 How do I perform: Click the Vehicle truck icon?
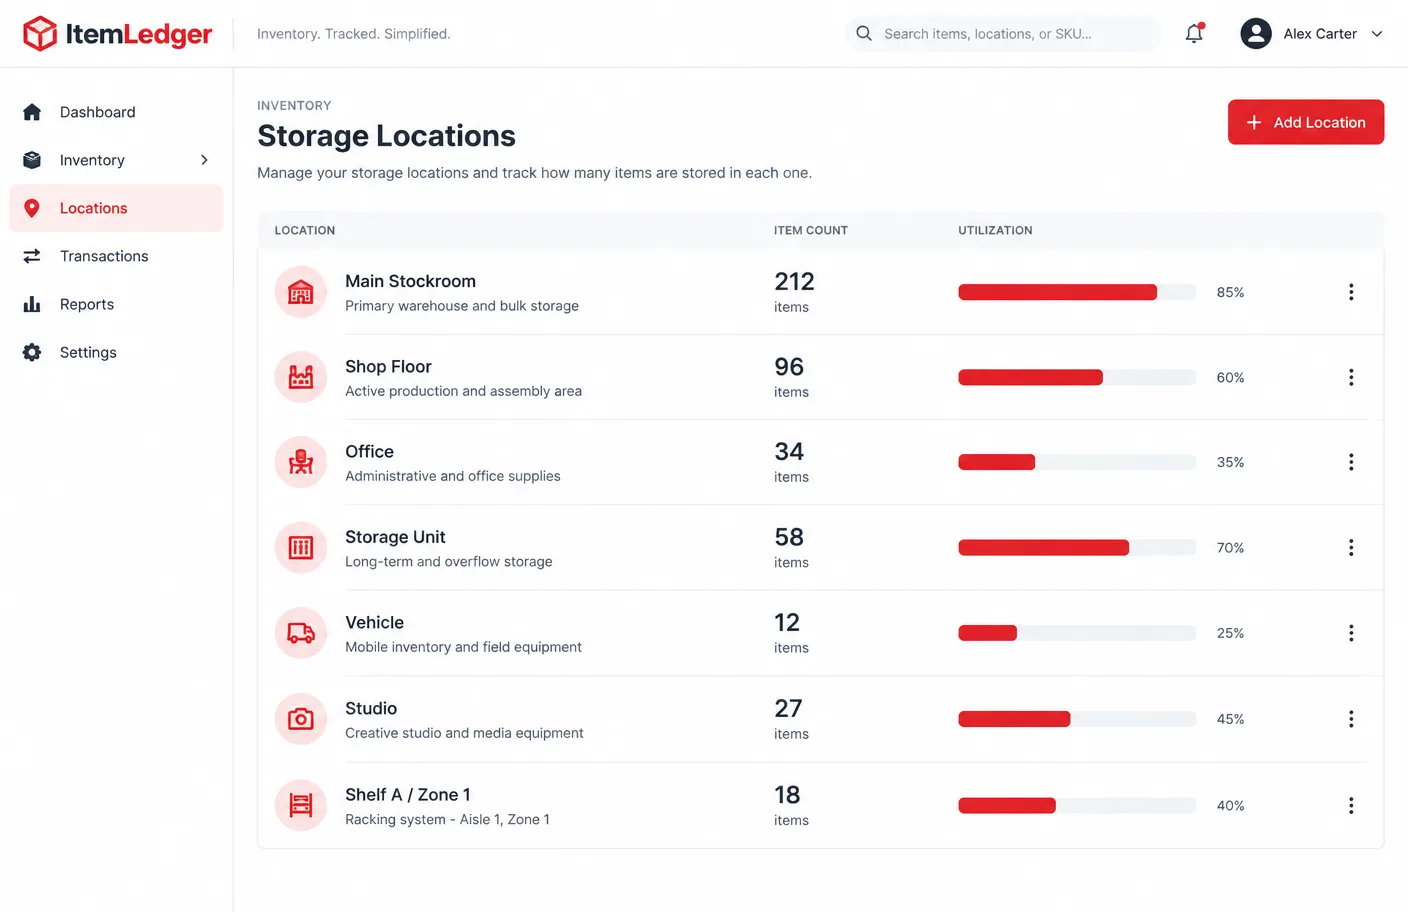click(x=301, y=633)
